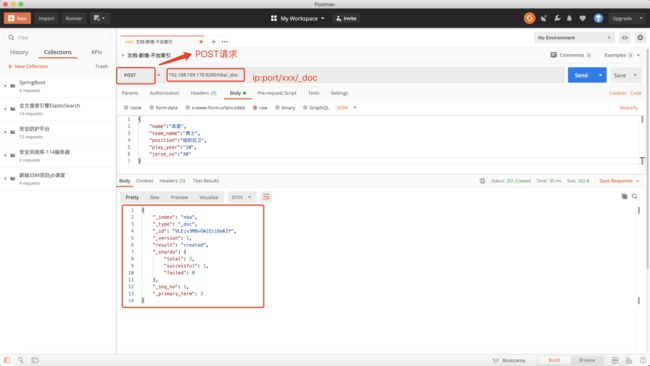Open the notifications bell icon
This screenshot has height=366, width=650.
pyautogui.click(x=569, y=18)
